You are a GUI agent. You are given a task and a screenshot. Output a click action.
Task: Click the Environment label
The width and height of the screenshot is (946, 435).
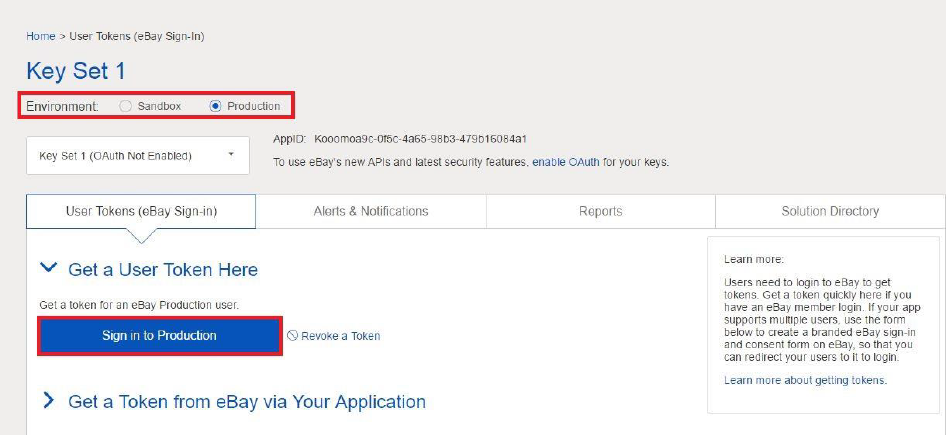pos(63,106)
